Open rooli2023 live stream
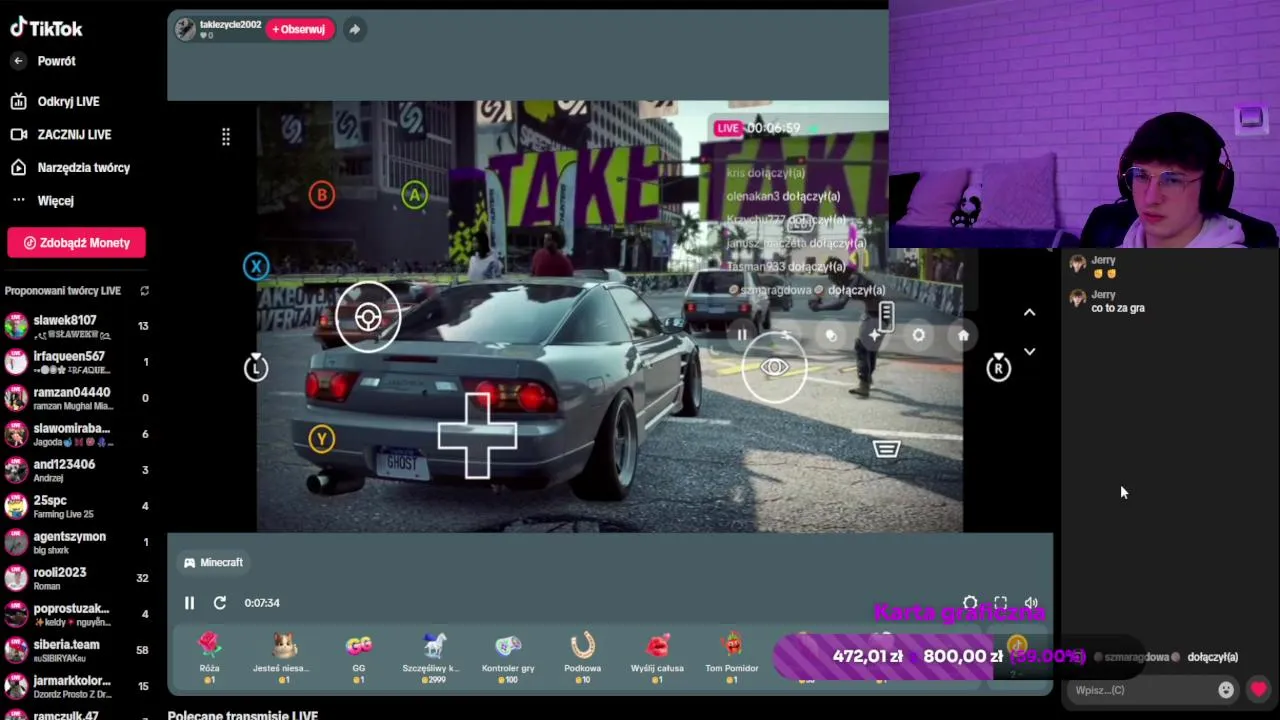1280x720 pixels. pos(76,579)
